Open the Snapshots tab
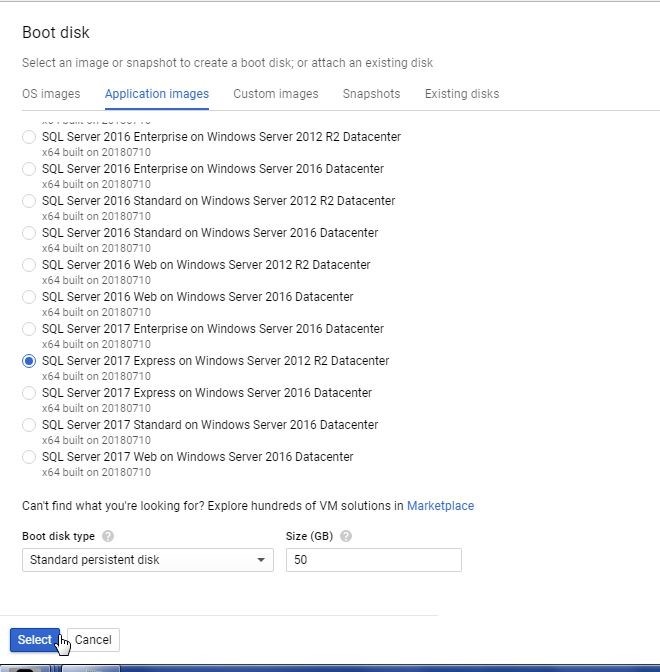 coord(371,94)
